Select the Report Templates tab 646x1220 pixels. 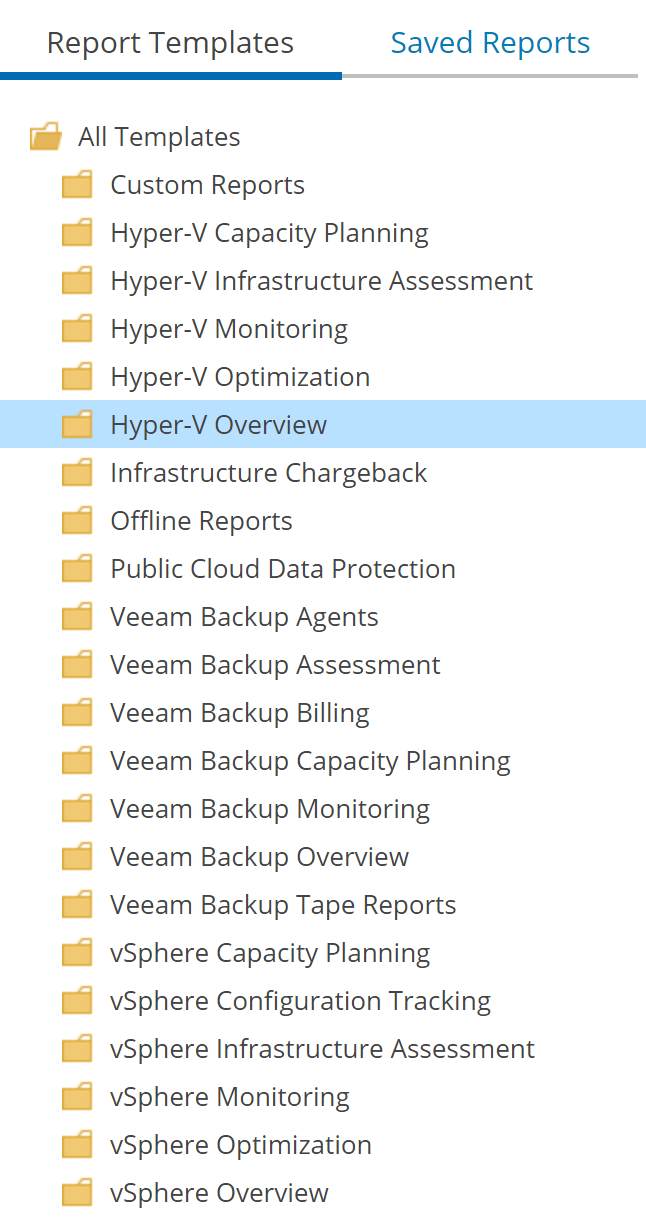171,42
